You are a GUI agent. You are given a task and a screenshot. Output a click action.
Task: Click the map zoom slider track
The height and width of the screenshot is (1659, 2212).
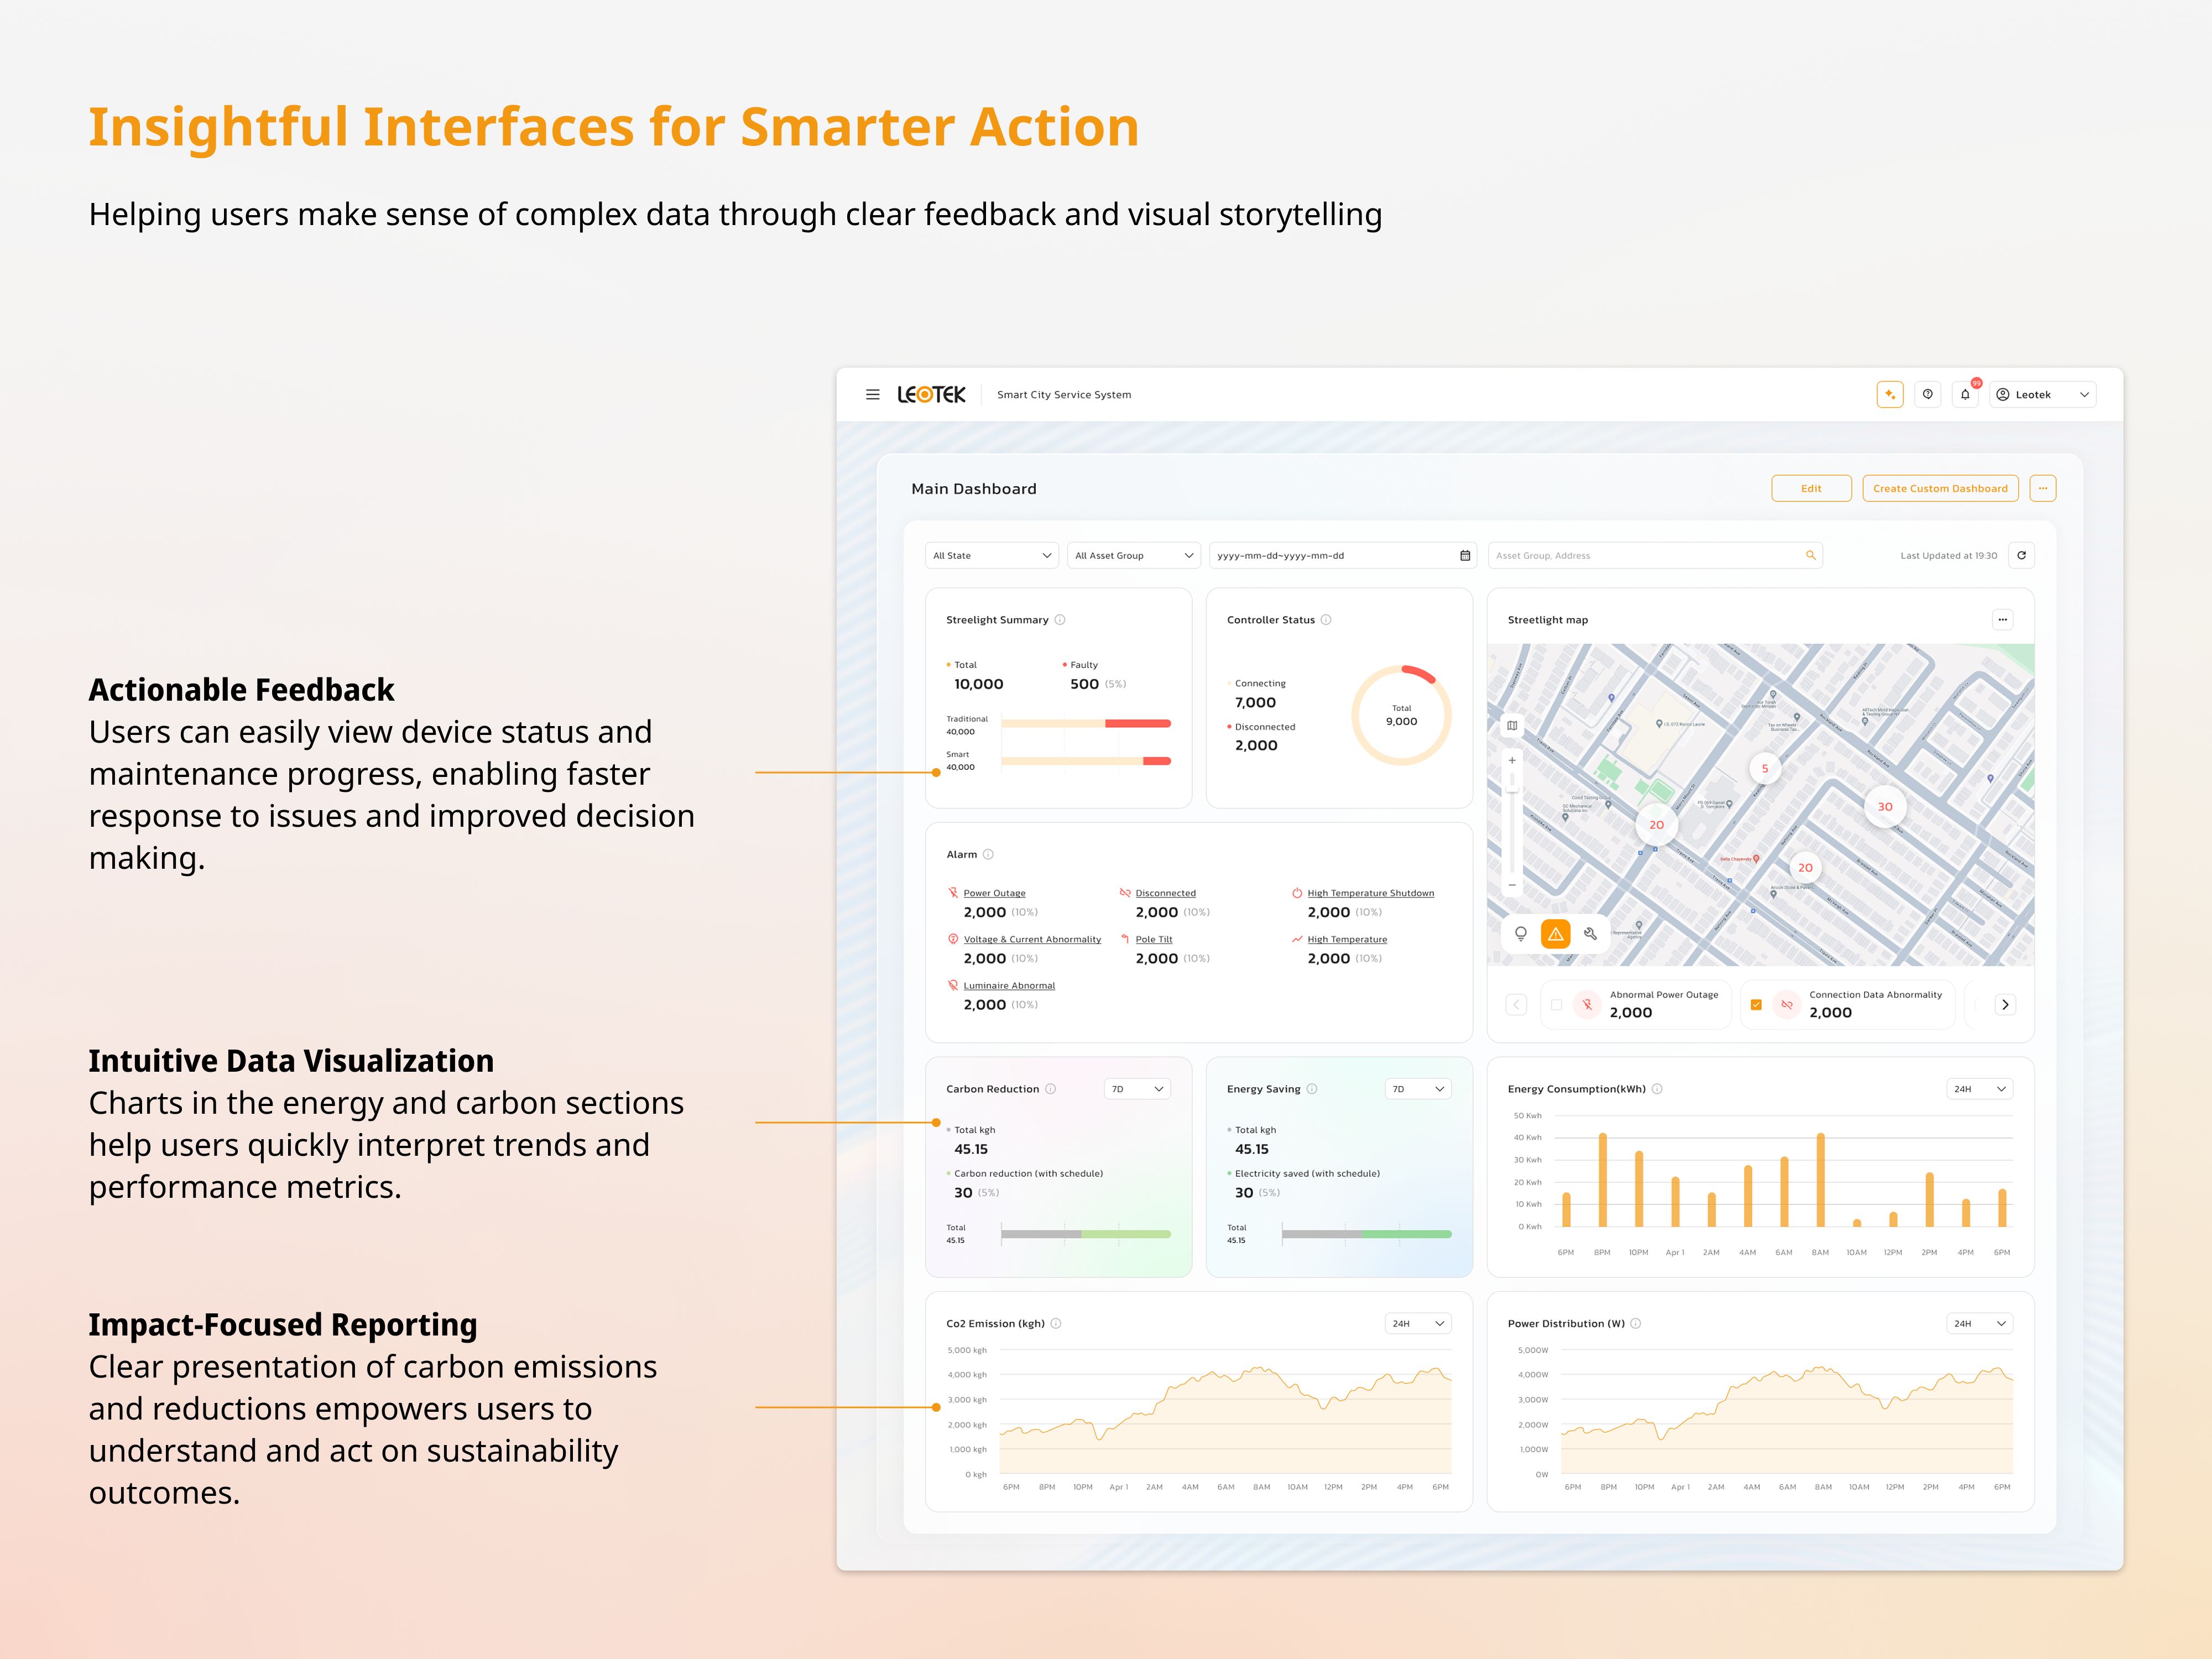(1512, 830)
